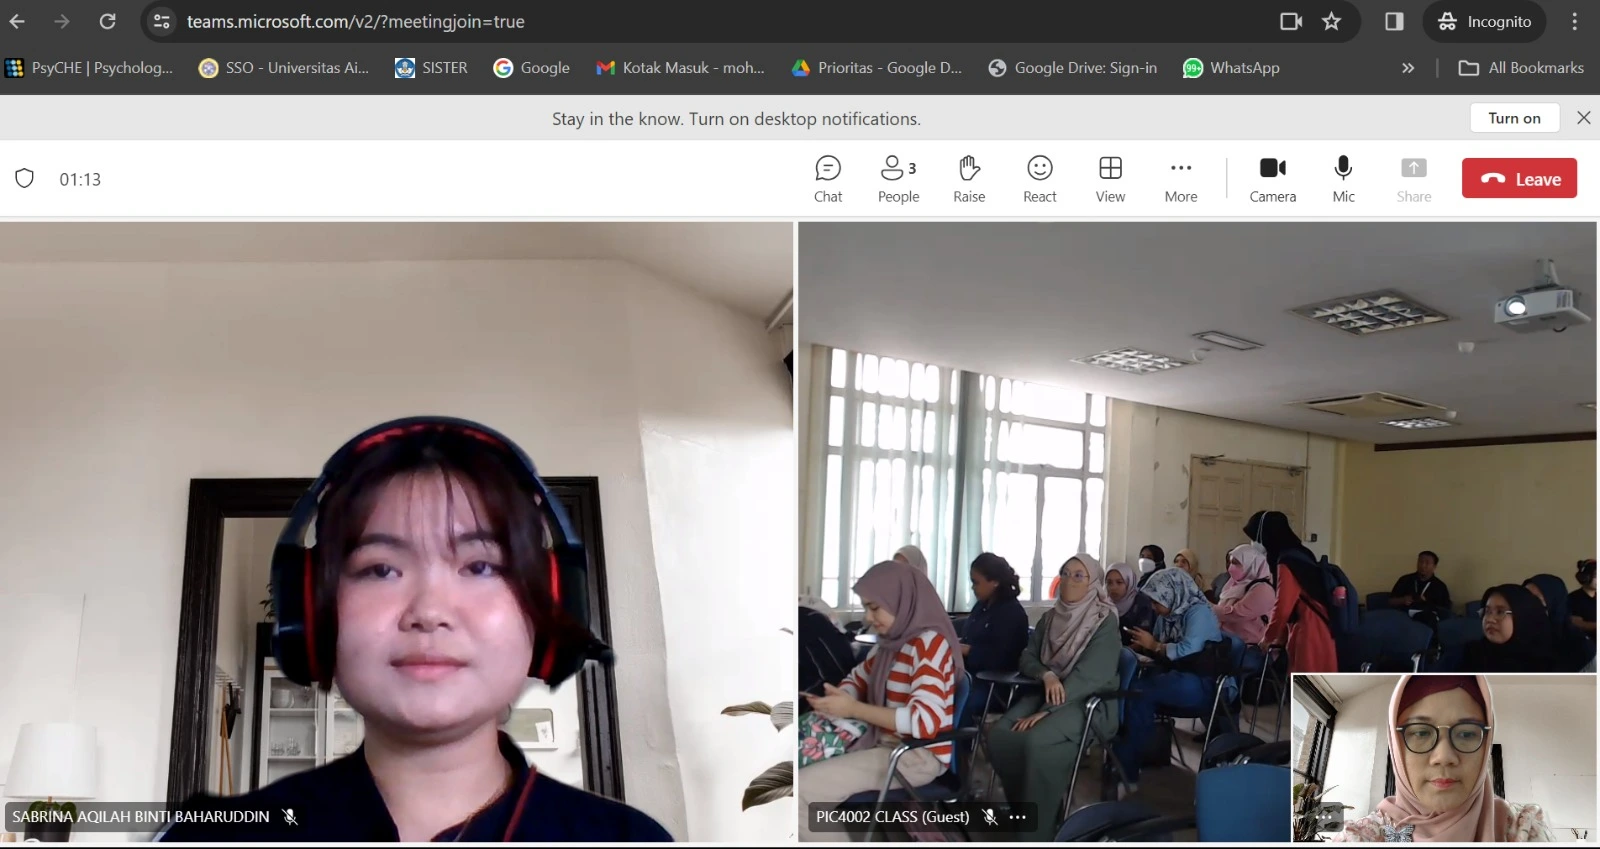Viewport: 1600px width, 849px height.
Task: Raise your hand in the meeting
Action: tap(969, 180)
